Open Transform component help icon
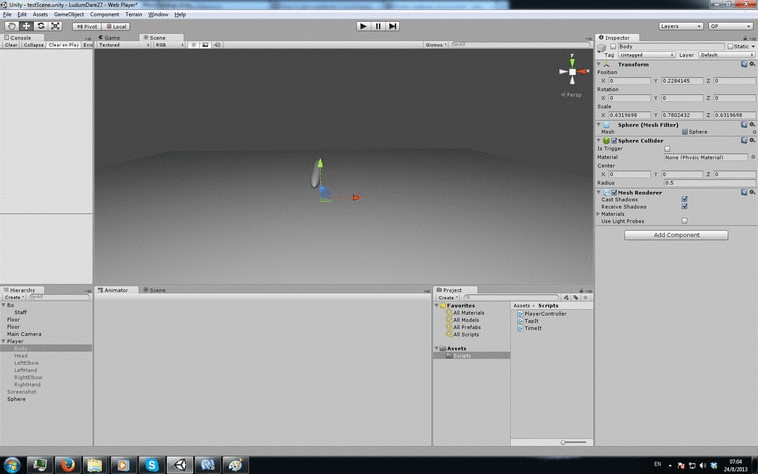The image size is (758, 474). coord(744,64)
